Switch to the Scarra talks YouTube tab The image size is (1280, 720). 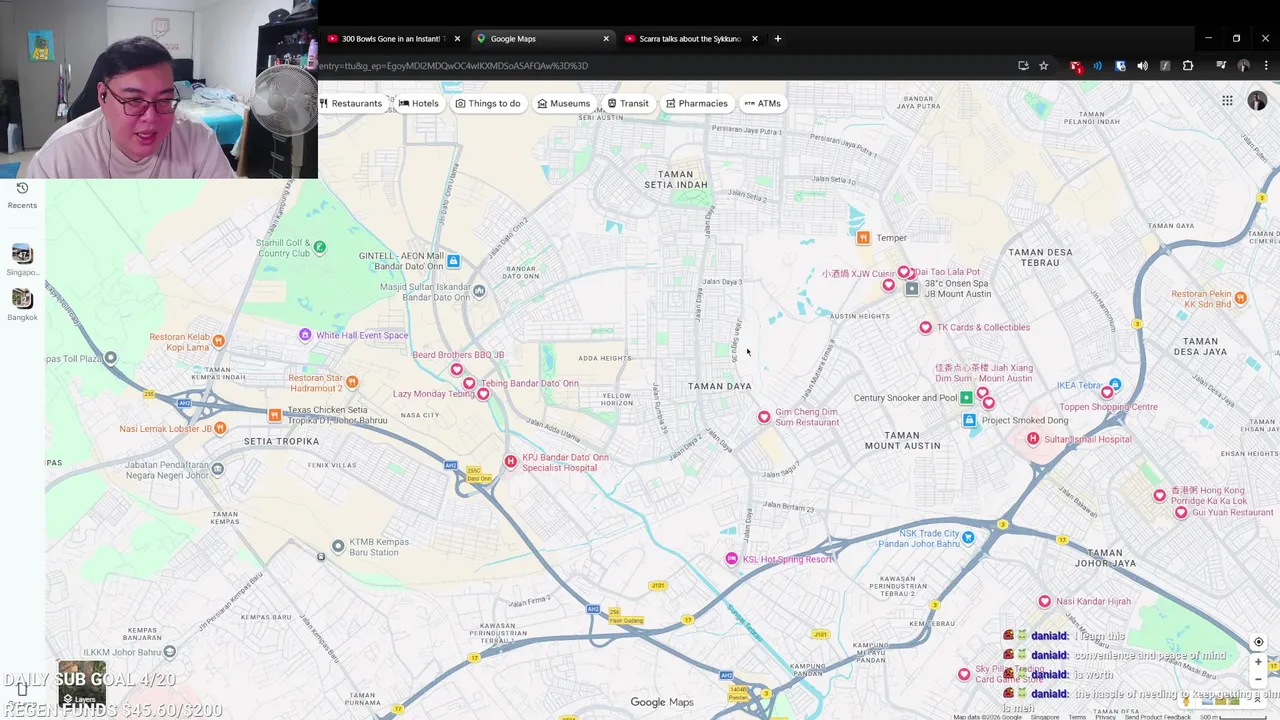click(x=690, y=39)
